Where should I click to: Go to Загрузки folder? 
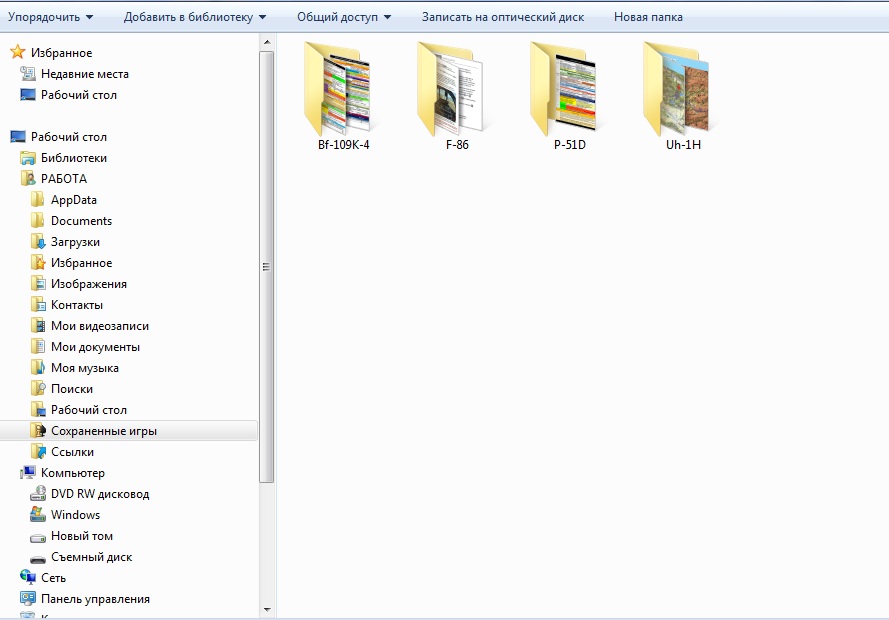point(75,241)
